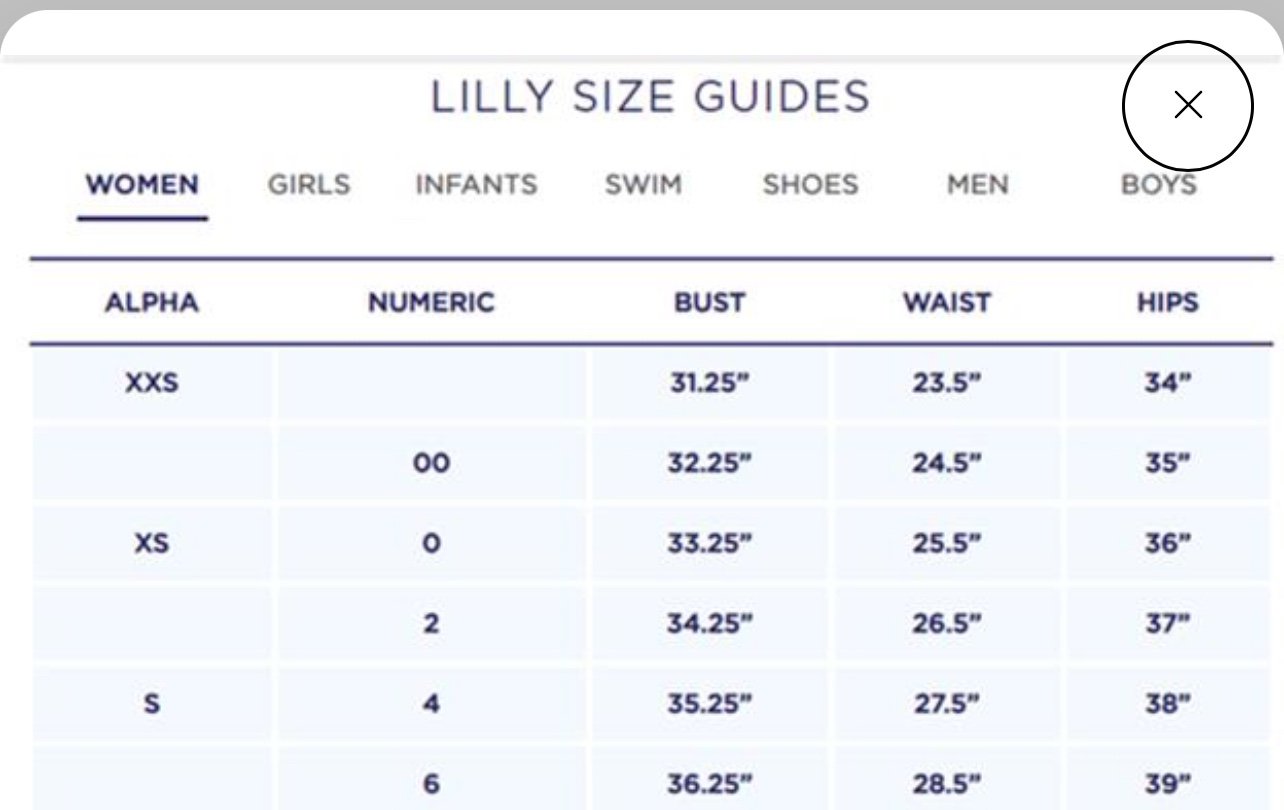Click the ALPHA column header
Viewport: 1284px width, 810px height.
coord(152,303)
